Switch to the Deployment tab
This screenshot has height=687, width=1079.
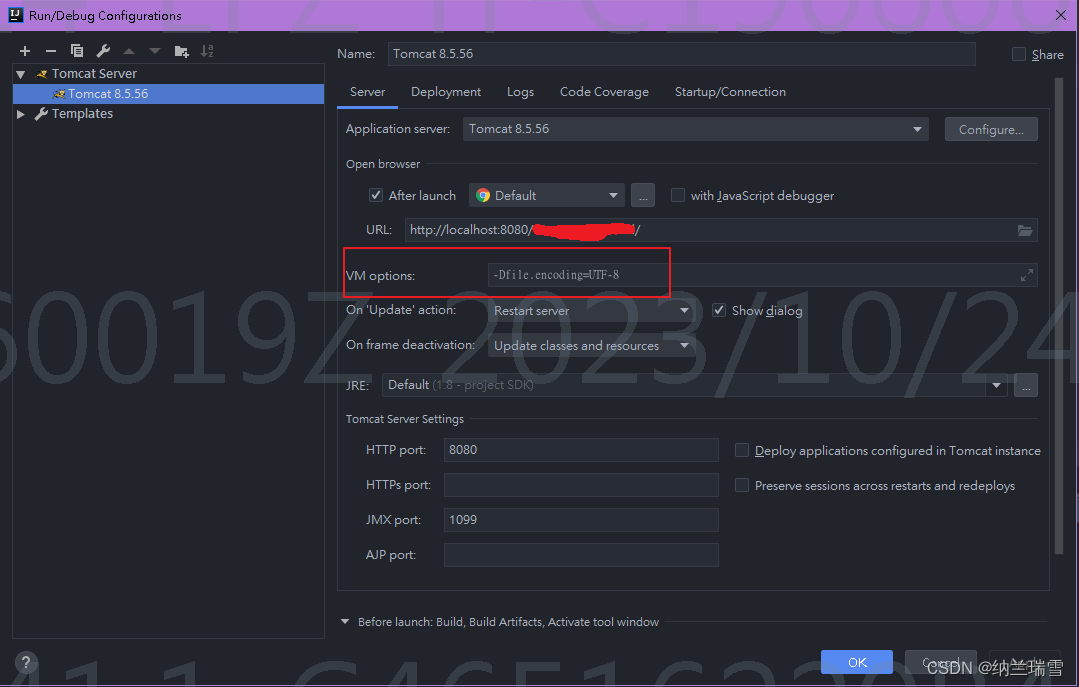click(x=445, y=91)
